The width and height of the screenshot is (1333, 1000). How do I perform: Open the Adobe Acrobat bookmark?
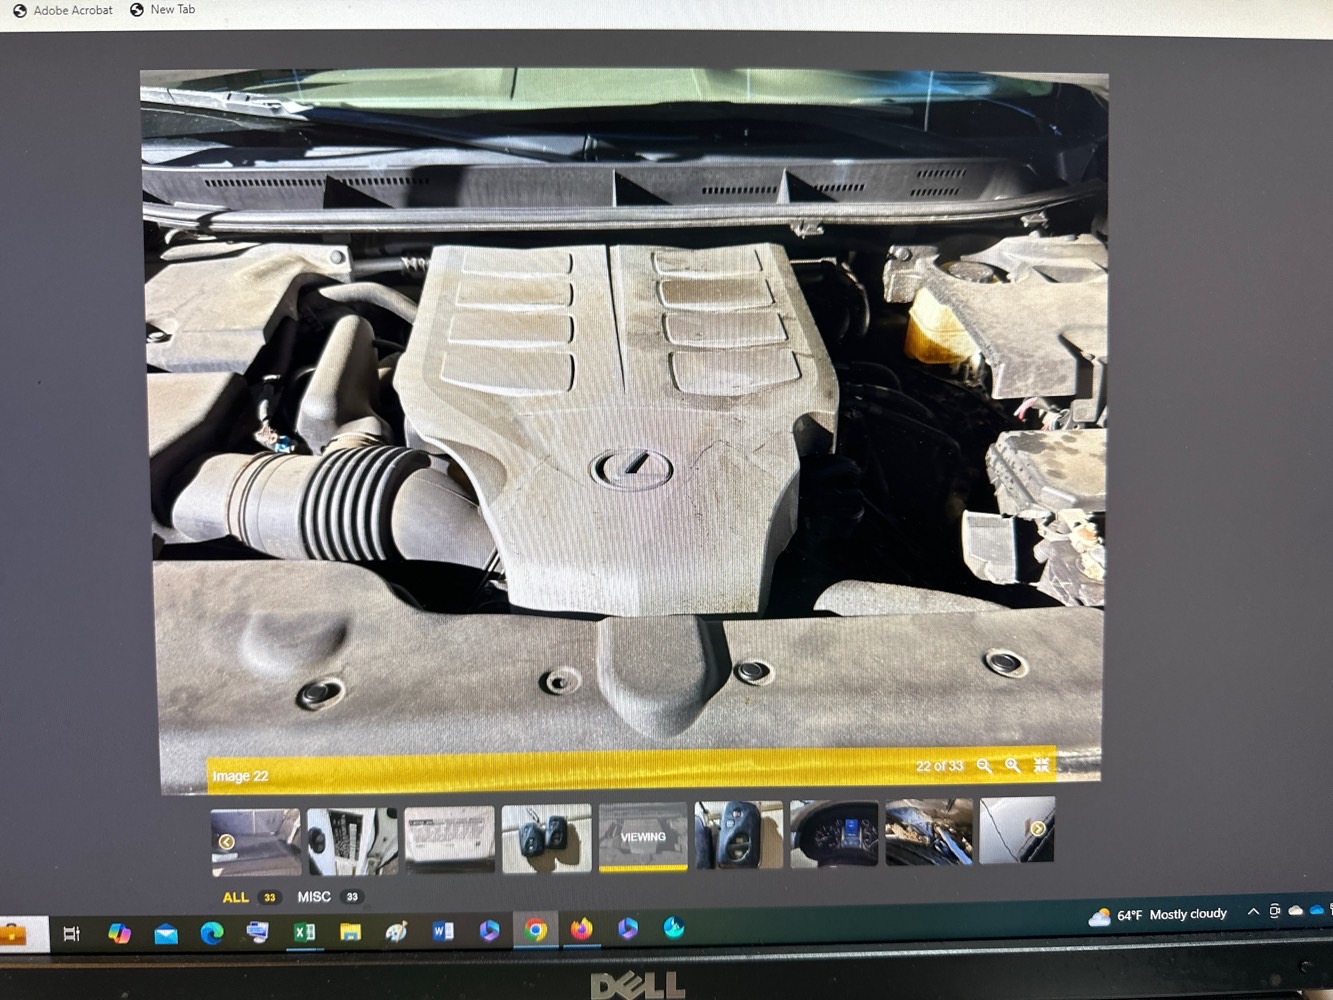coord(62,10)
